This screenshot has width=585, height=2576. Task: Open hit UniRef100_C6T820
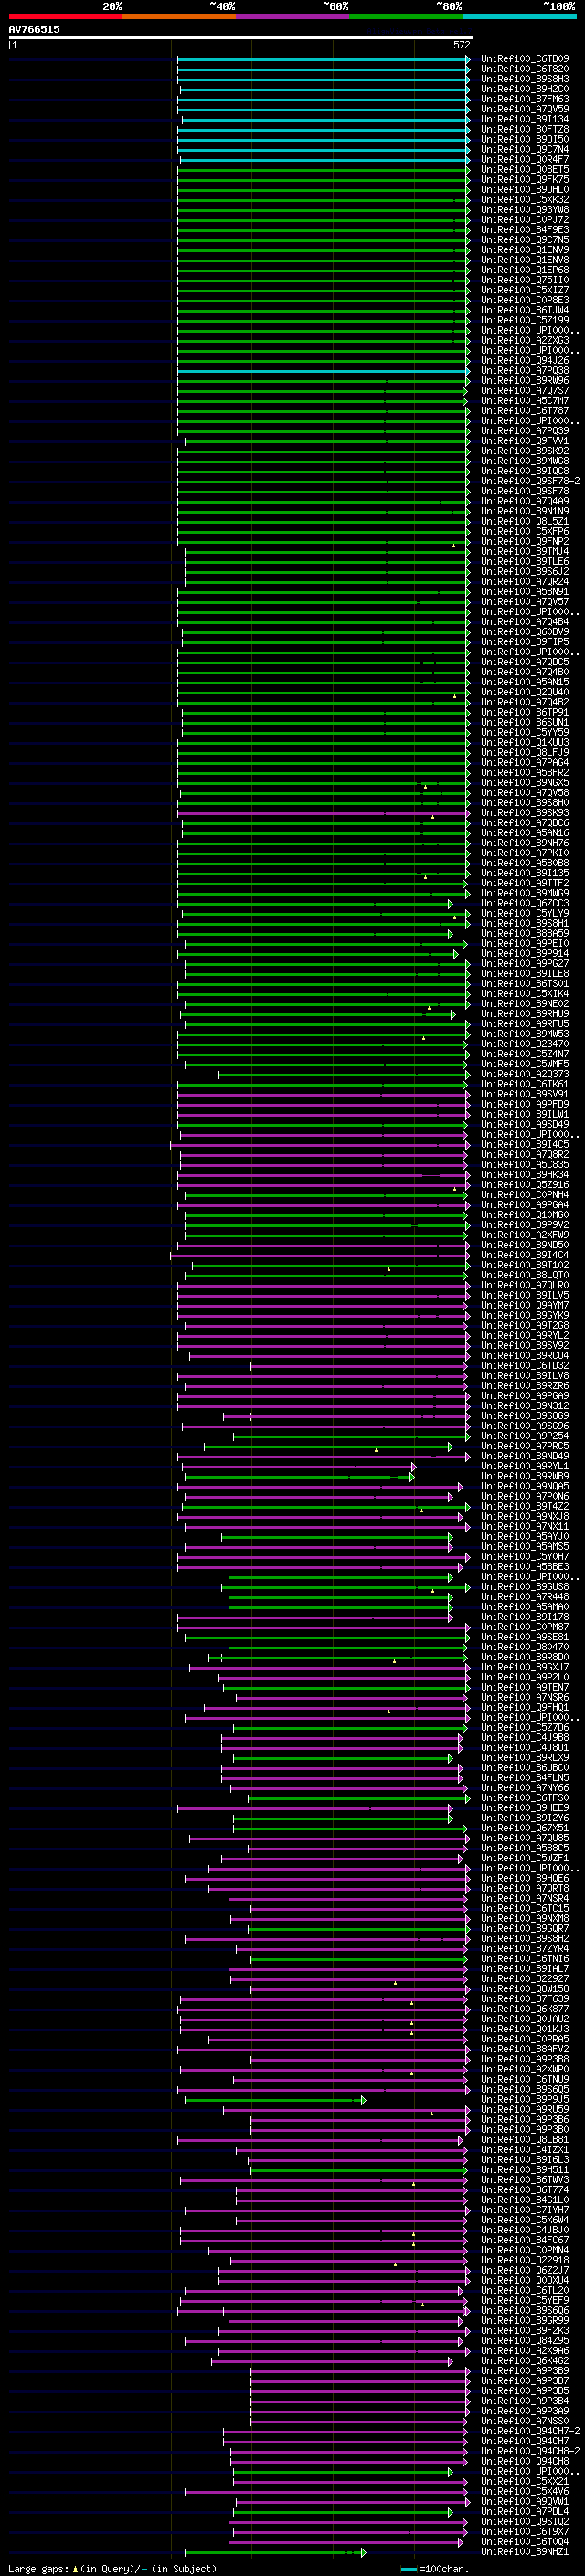click(525, 69)
